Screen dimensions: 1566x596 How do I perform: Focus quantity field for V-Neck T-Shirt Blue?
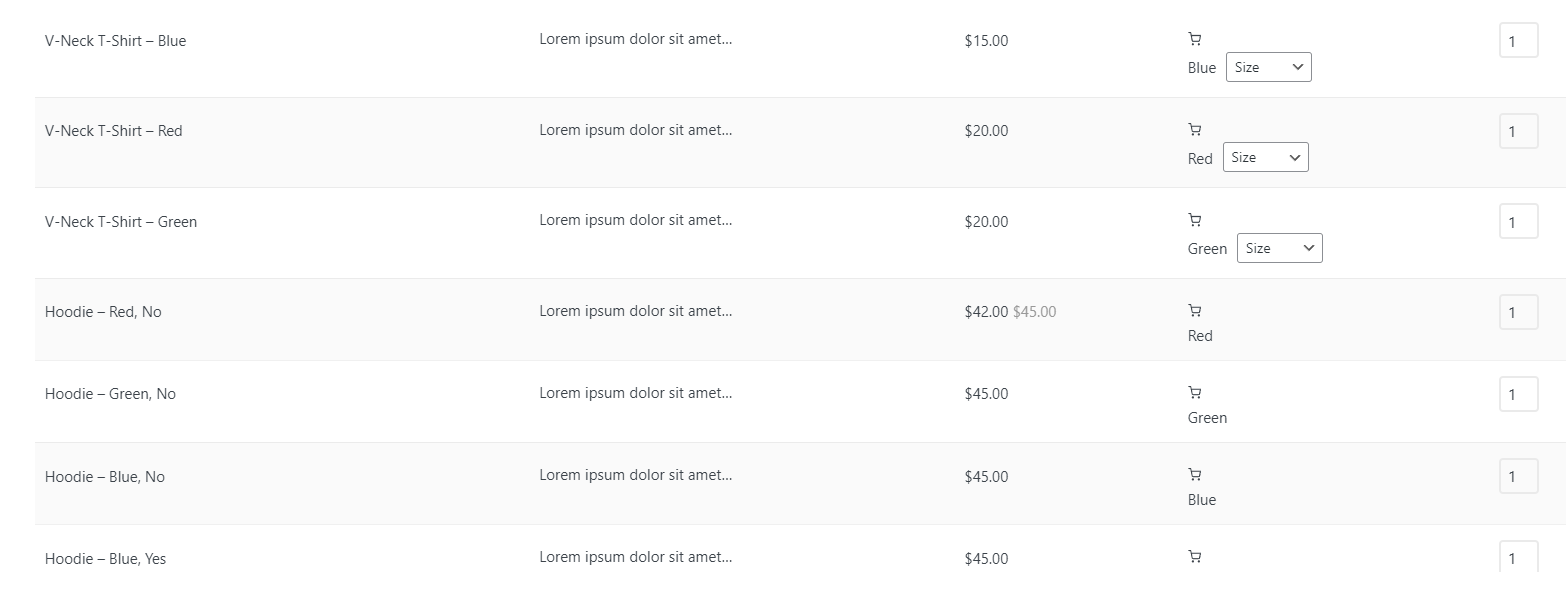click(x=1518, y=41)
